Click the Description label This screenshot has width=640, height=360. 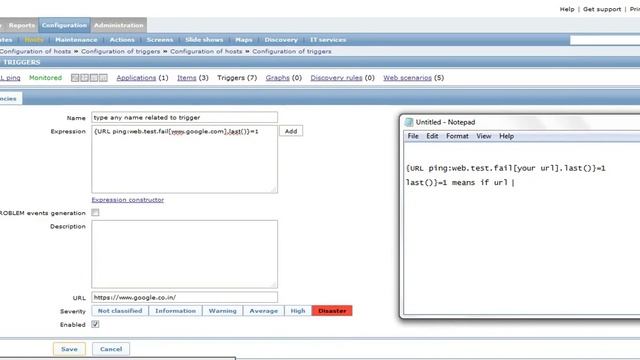pyautogui.click(x=68, y=226)
